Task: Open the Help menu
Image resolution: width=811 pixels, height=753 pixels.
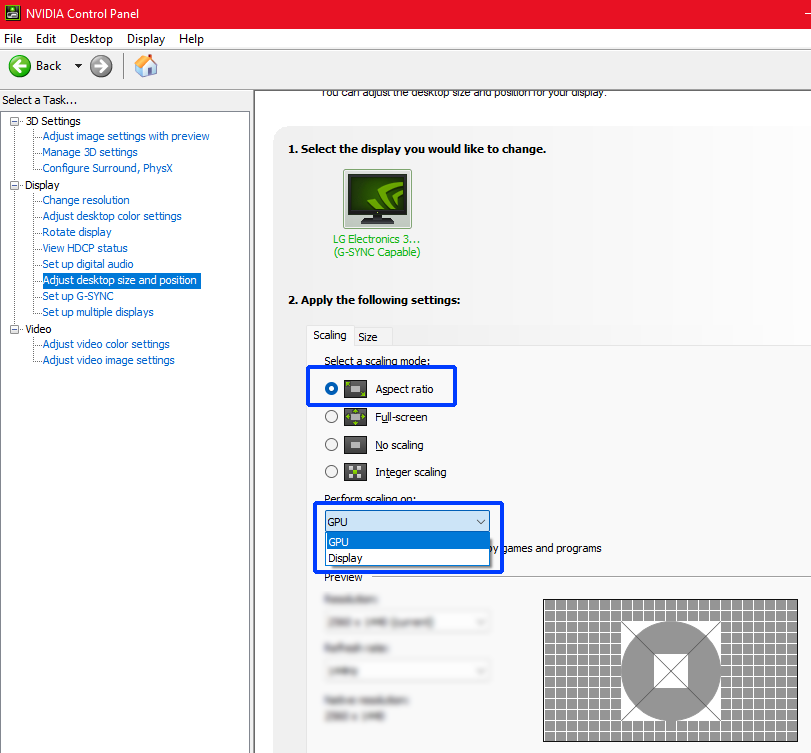Action: [191, 39]
